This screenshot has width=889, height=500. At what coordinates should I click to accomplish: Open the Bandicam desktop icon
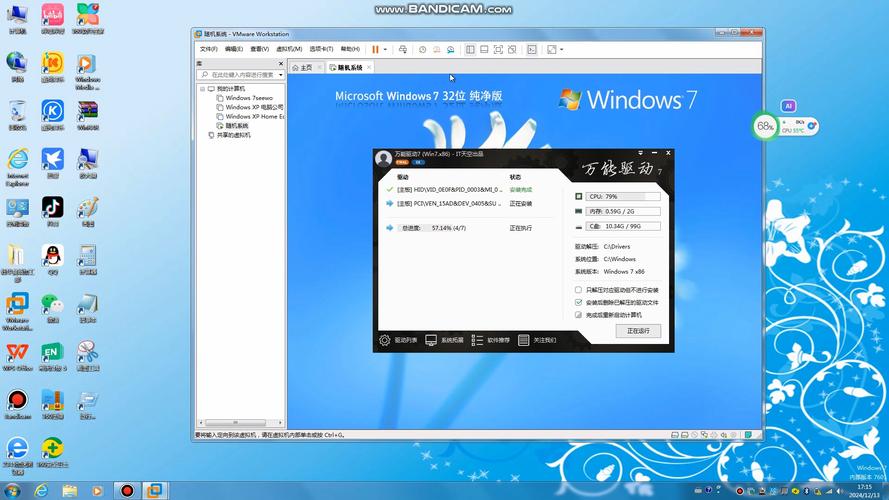click(x=18, y=404)
